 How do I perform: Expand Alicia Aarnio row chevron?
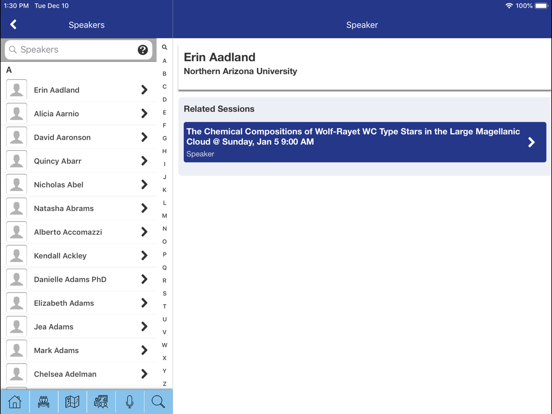pyautogui.click(x=144, y=113)
